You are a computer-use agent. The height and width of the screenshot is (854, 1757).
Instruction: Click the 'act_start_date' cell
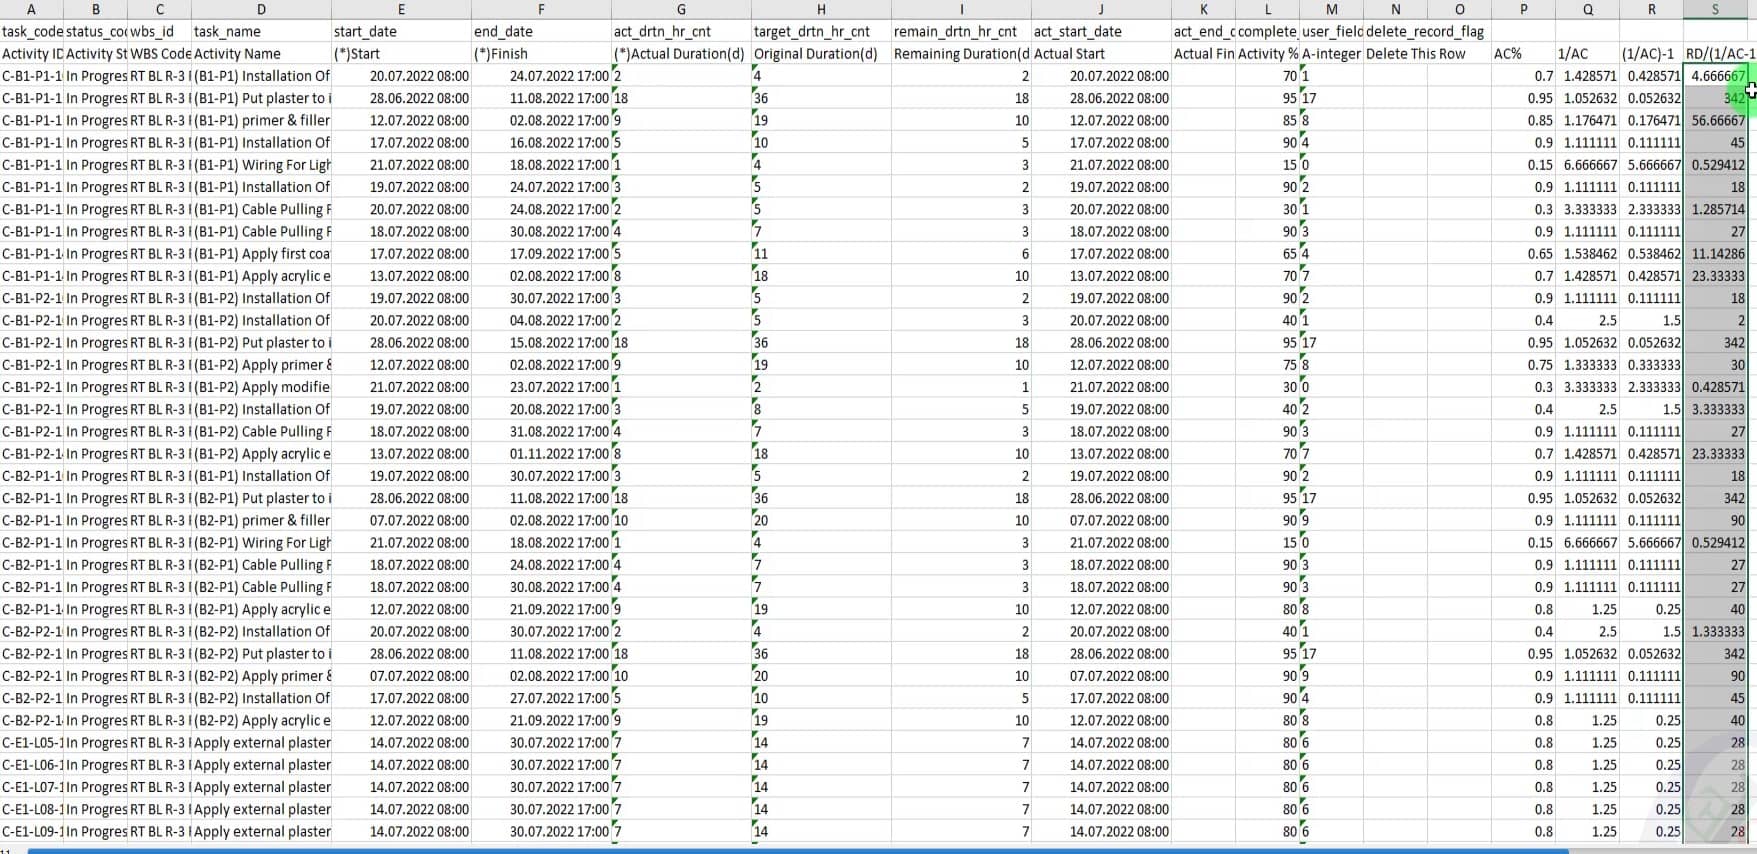[1101, 32]
